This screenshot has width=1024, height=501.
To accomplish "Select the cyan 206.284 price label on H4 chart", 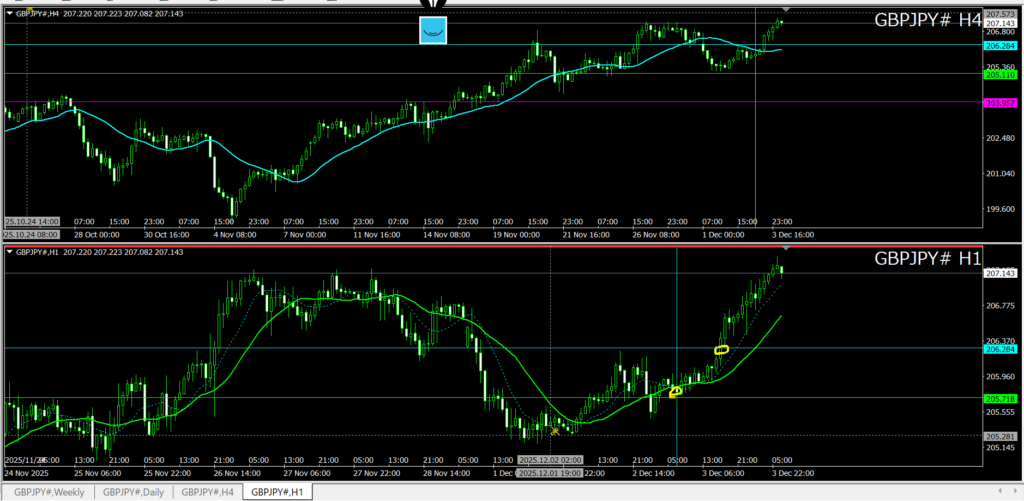I will click(x=1000, y=46).
